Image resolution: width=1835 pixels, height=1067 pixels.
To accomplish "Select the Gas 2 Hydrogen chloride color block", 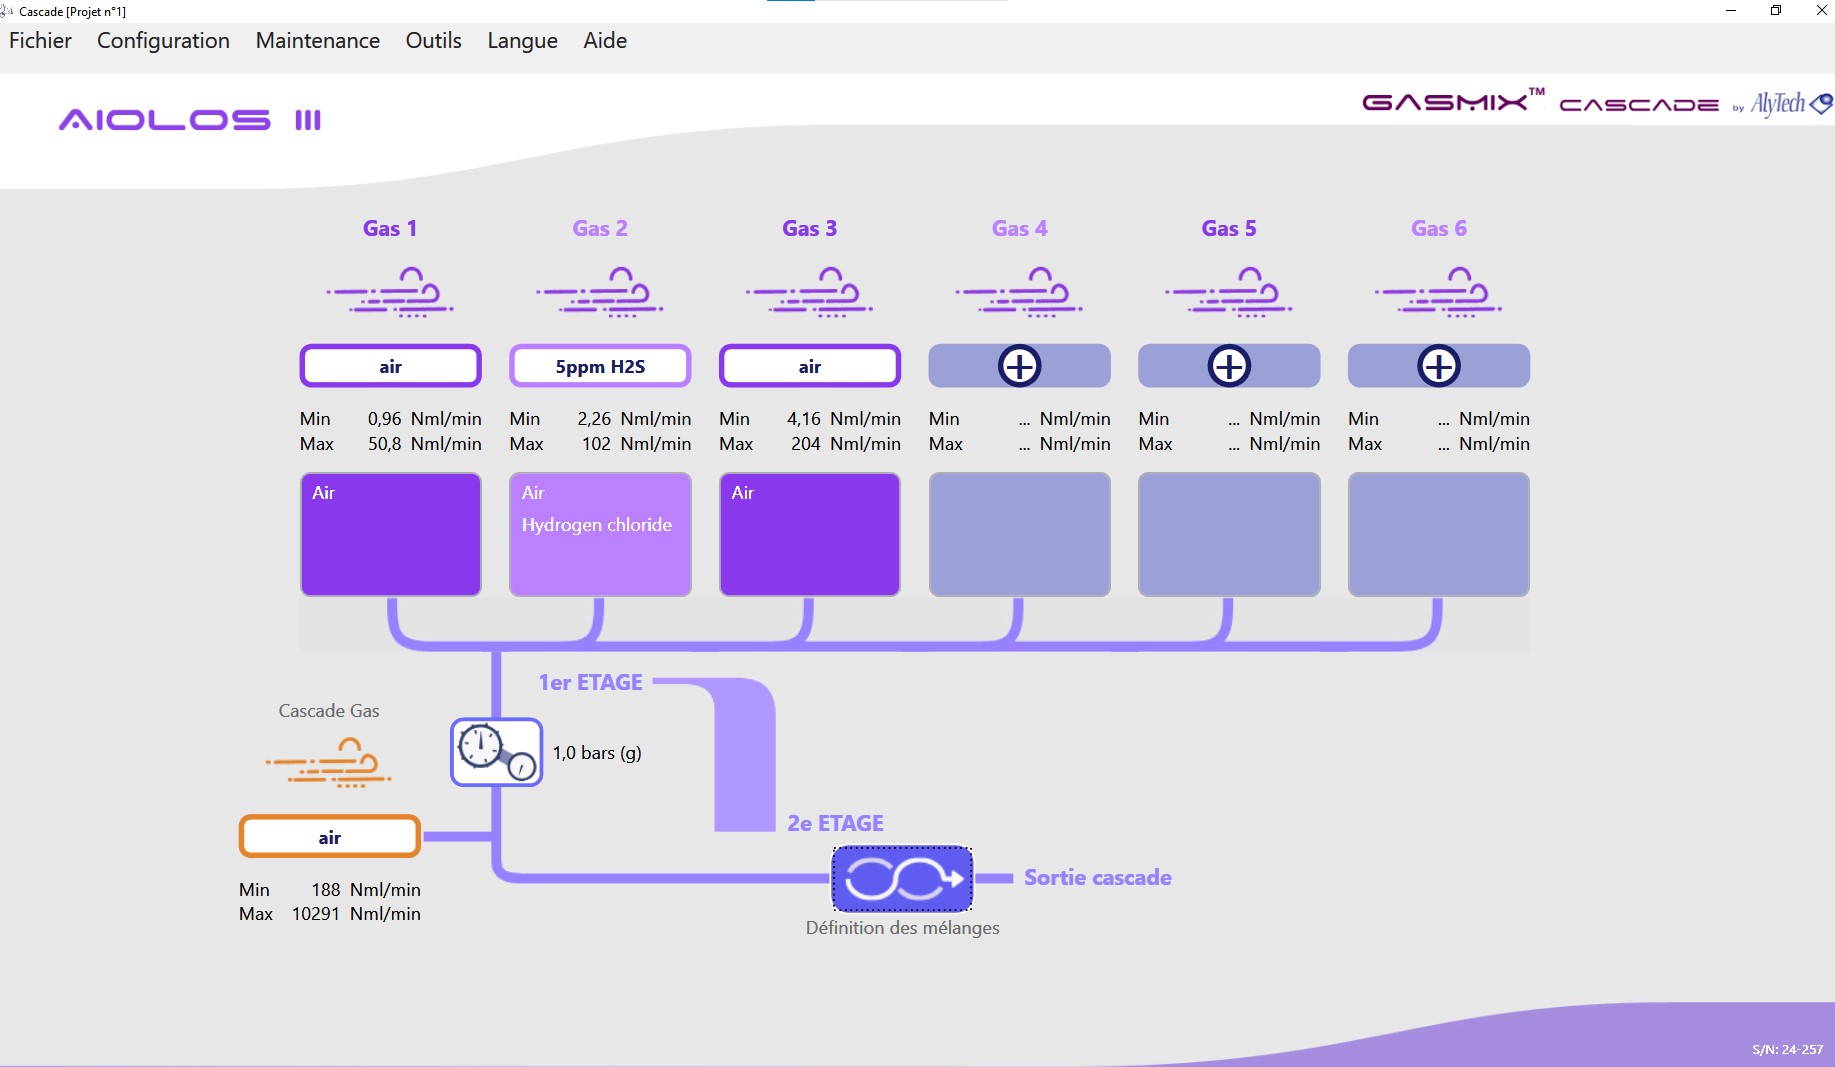I will click(x=599, y=534).
